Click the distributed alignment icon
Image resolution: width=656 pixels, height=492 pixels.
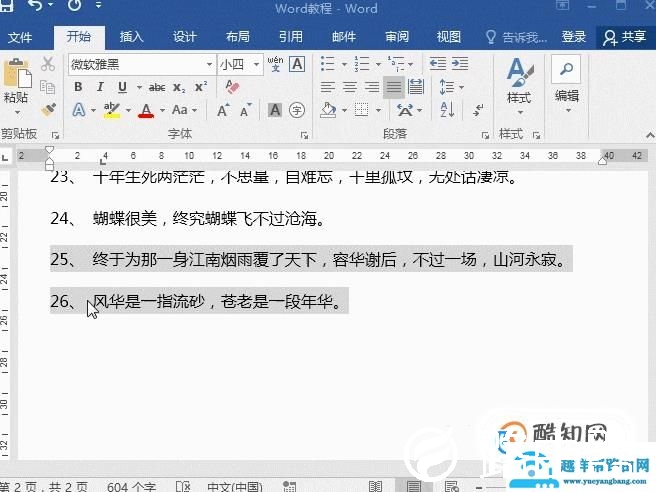point(415,87)
